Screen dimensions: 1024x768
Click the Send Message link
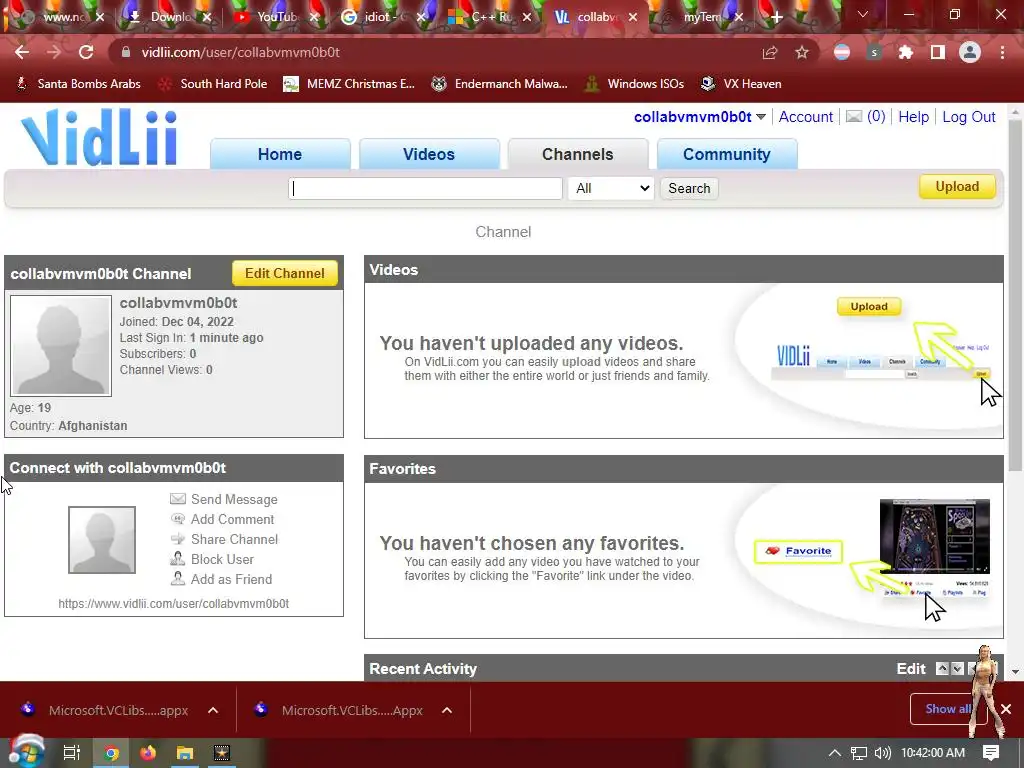(234, 499)
